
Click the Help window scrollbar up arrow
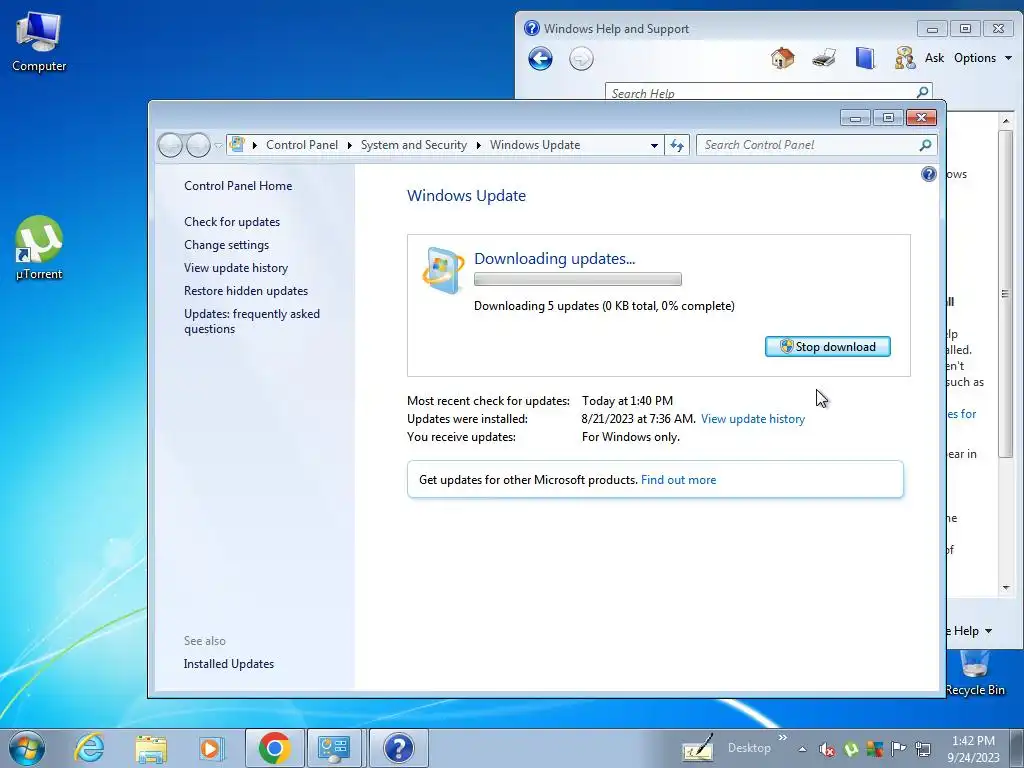click(1006, 121)
